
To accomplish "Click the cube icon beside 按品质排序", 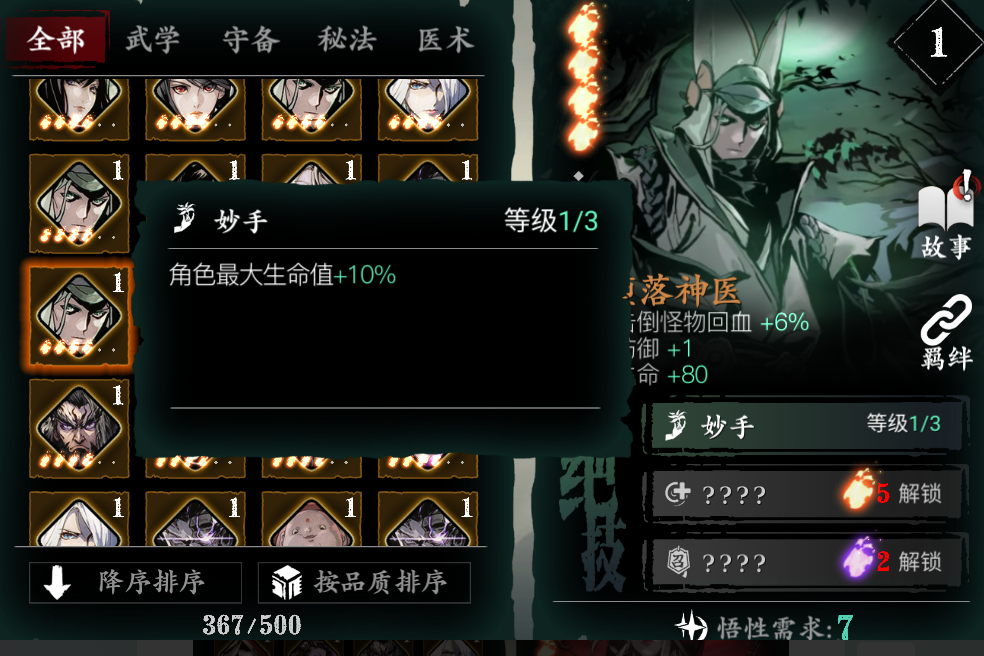I will [x=287, y=582].
